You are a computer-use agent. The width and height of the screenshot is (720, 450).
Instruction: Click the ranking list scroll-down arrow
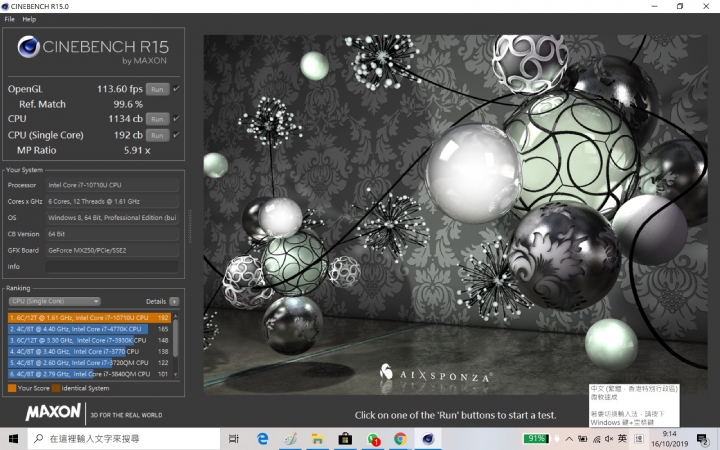tap(175, 375)
